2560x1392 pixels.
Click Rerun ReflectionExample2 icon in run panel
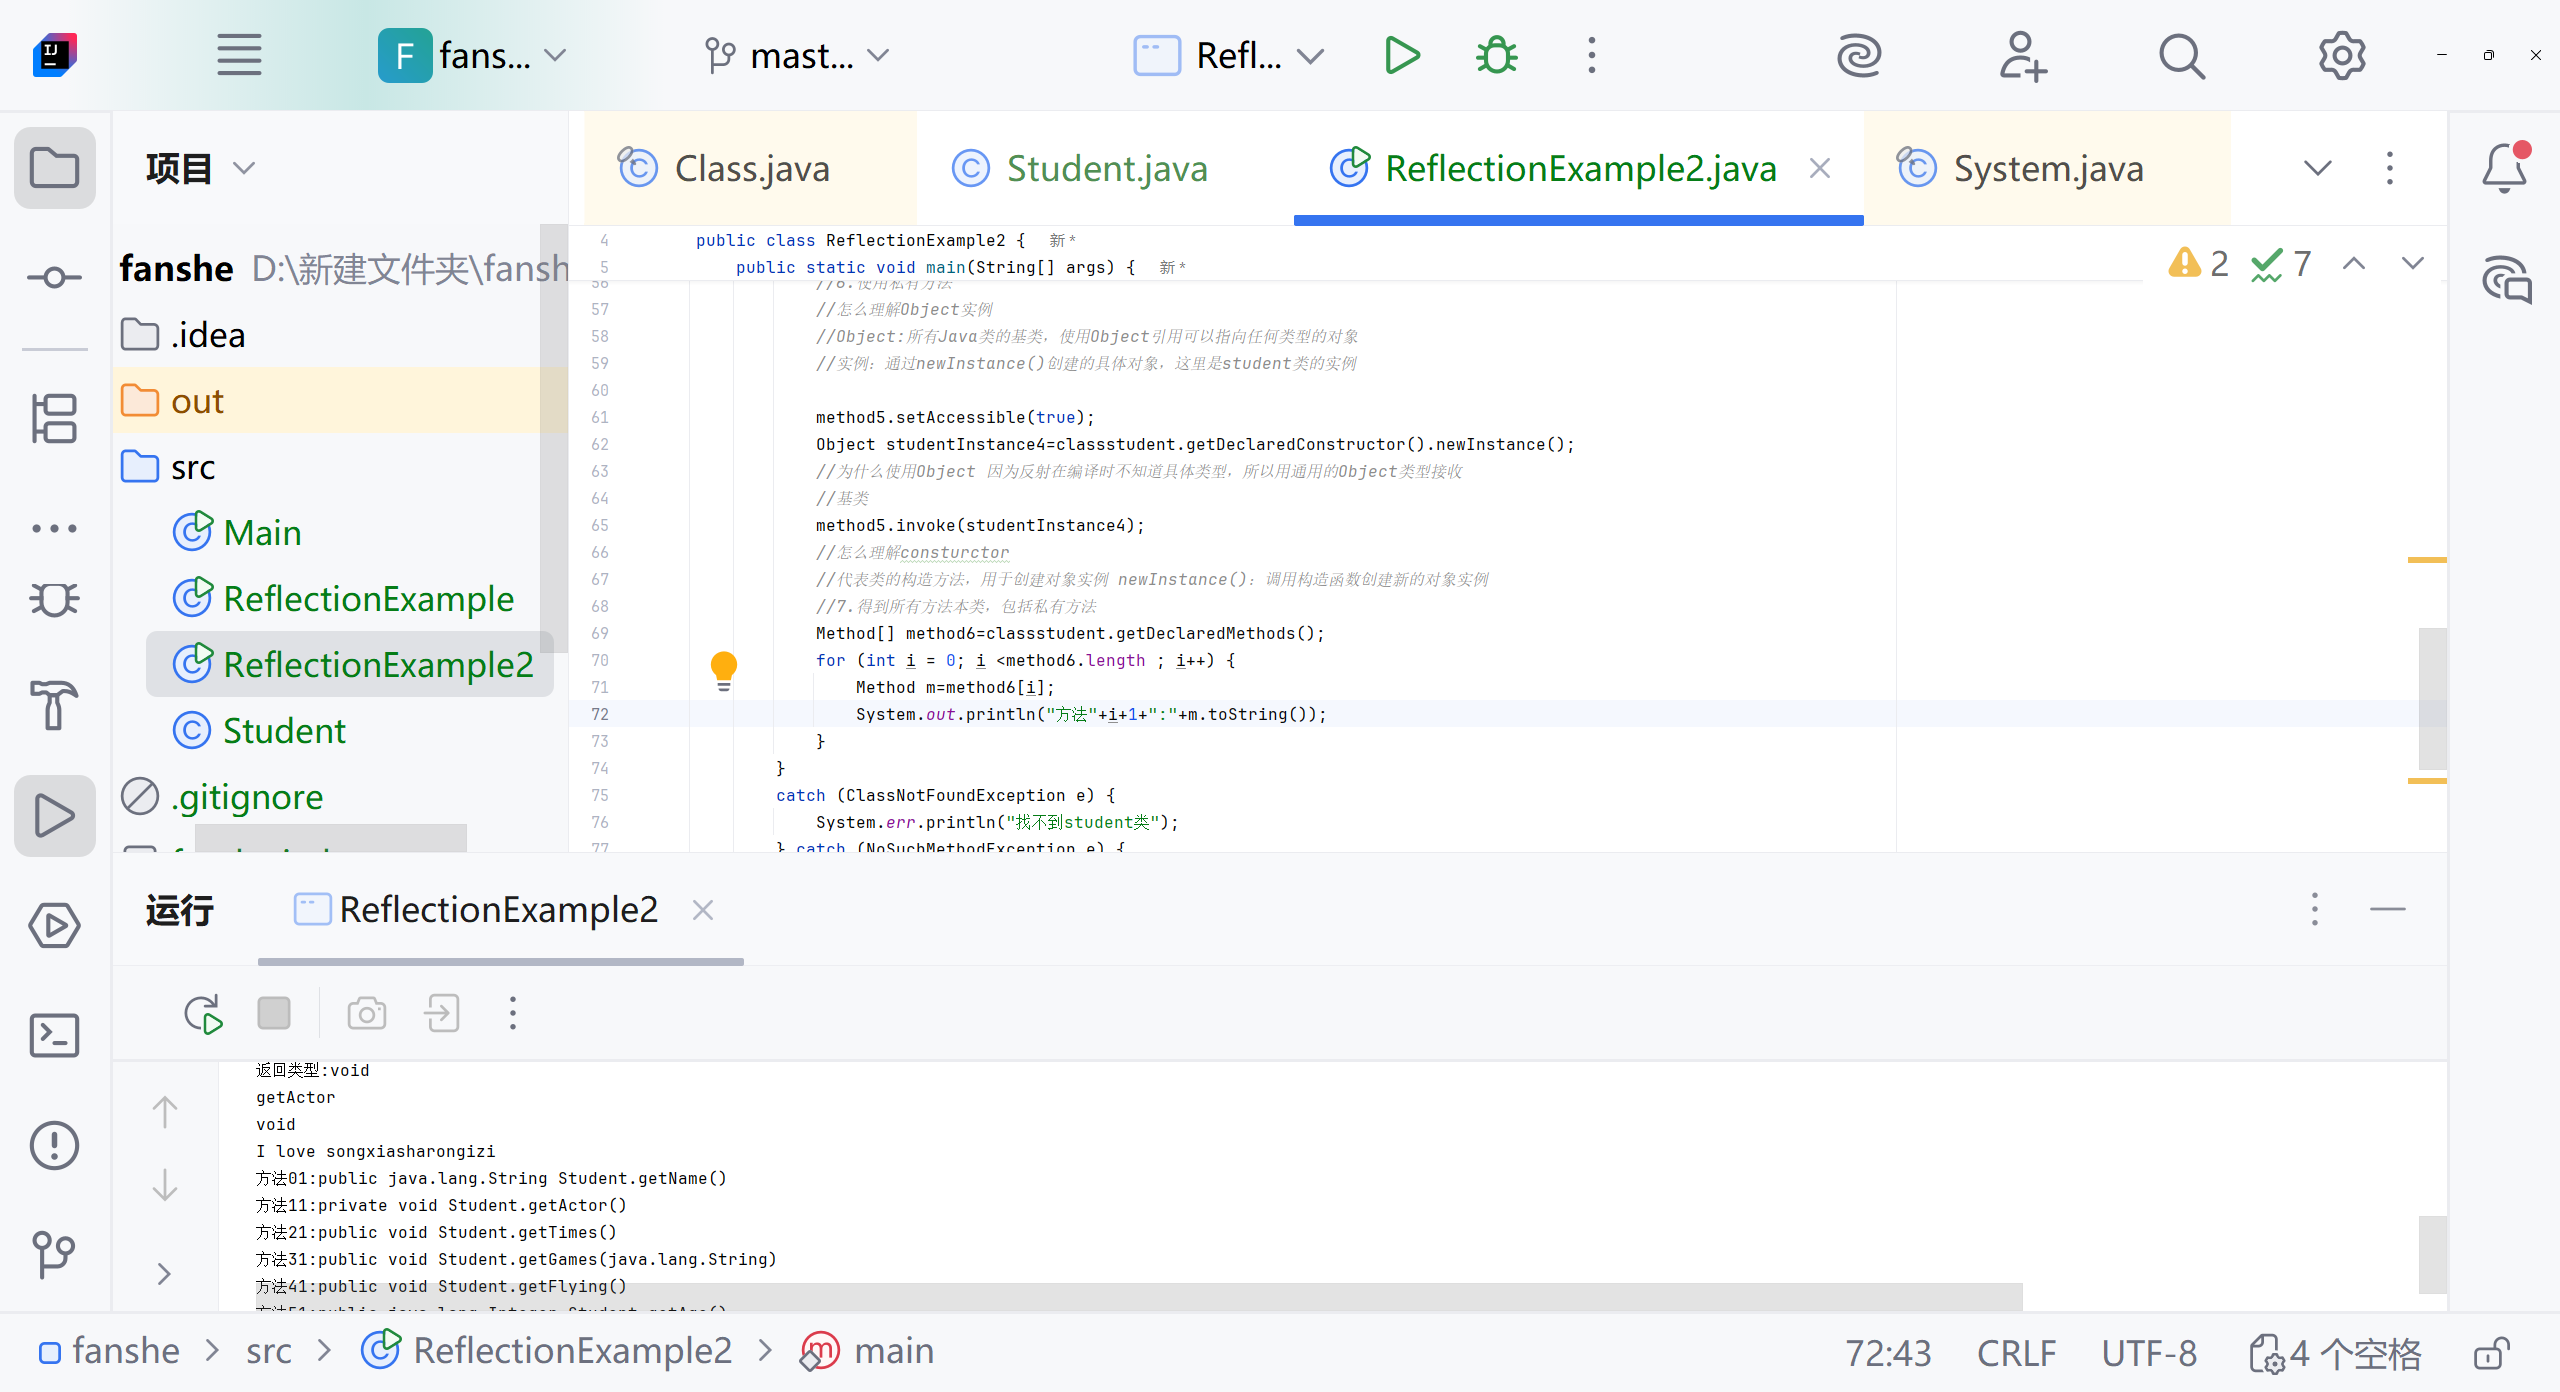pos(203,1014)
